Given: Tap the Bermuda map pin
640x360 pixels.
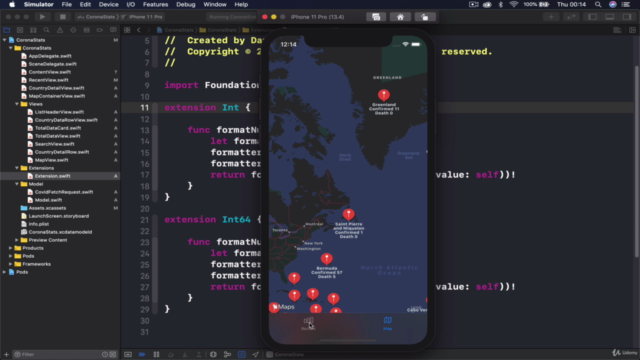Looking at the screenshot, I should (327, 259).
